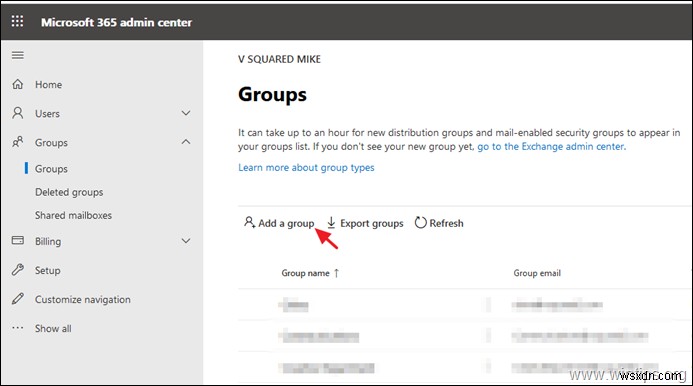Collapse the Groups section chevron
Screen dimensions: 693x386
click(x=186, y=142)
